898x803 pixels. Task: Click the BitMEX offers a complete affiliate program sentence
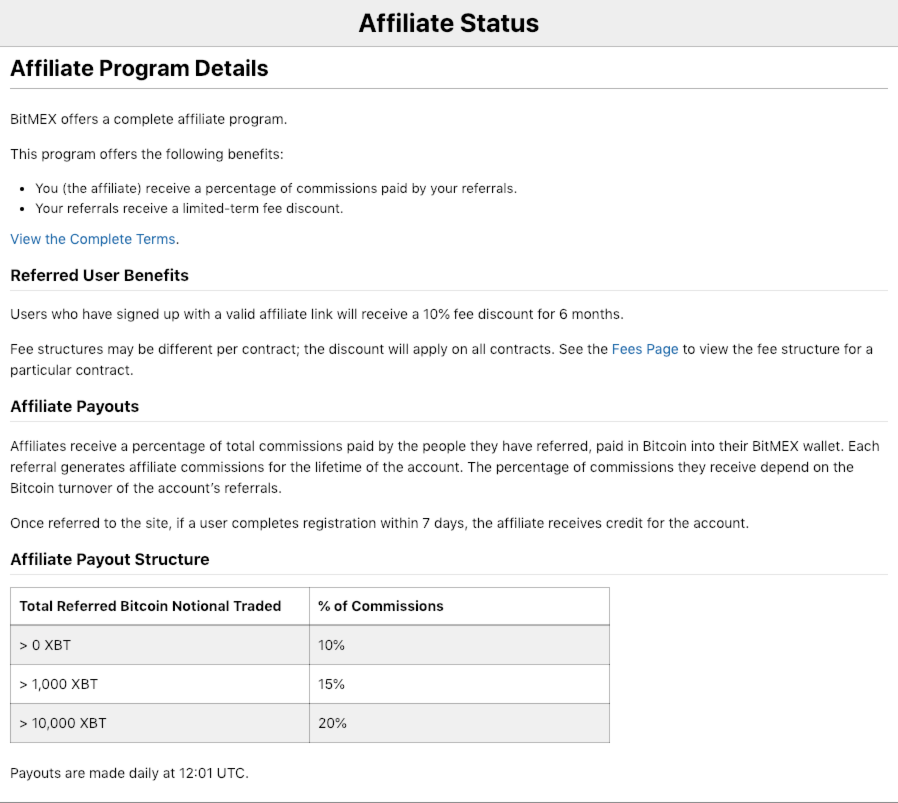coord(148,119)
